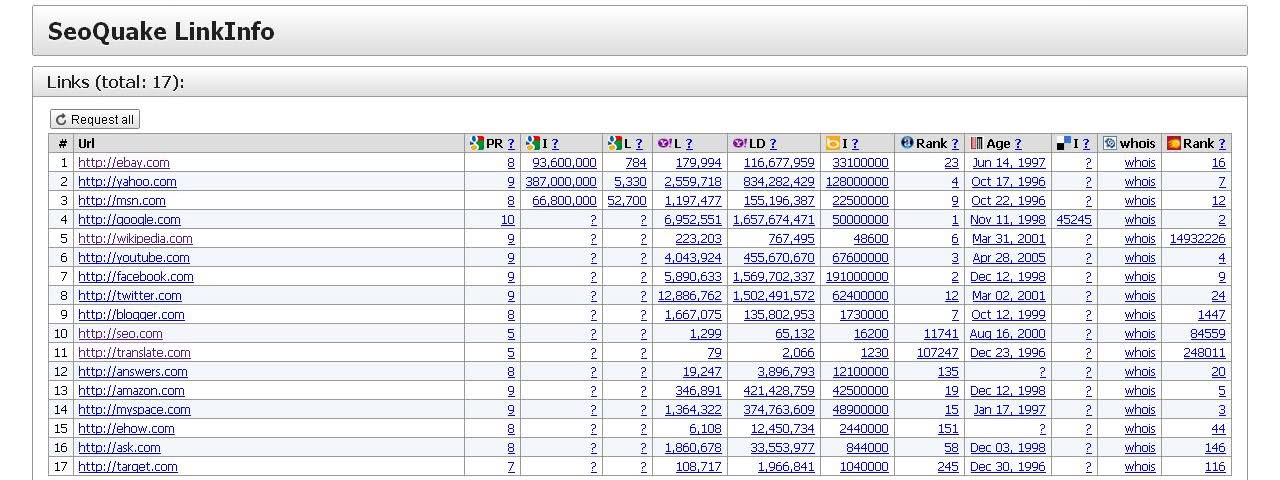
Task: Click the whois icon in column header
Action: pos(1109,143)
